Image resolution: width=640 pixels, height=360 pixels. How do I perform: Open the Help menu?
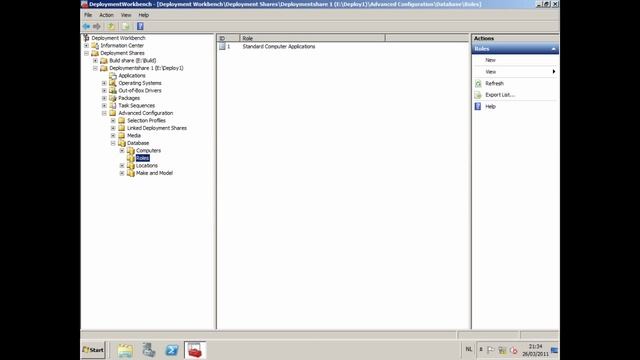coord(143,15)
